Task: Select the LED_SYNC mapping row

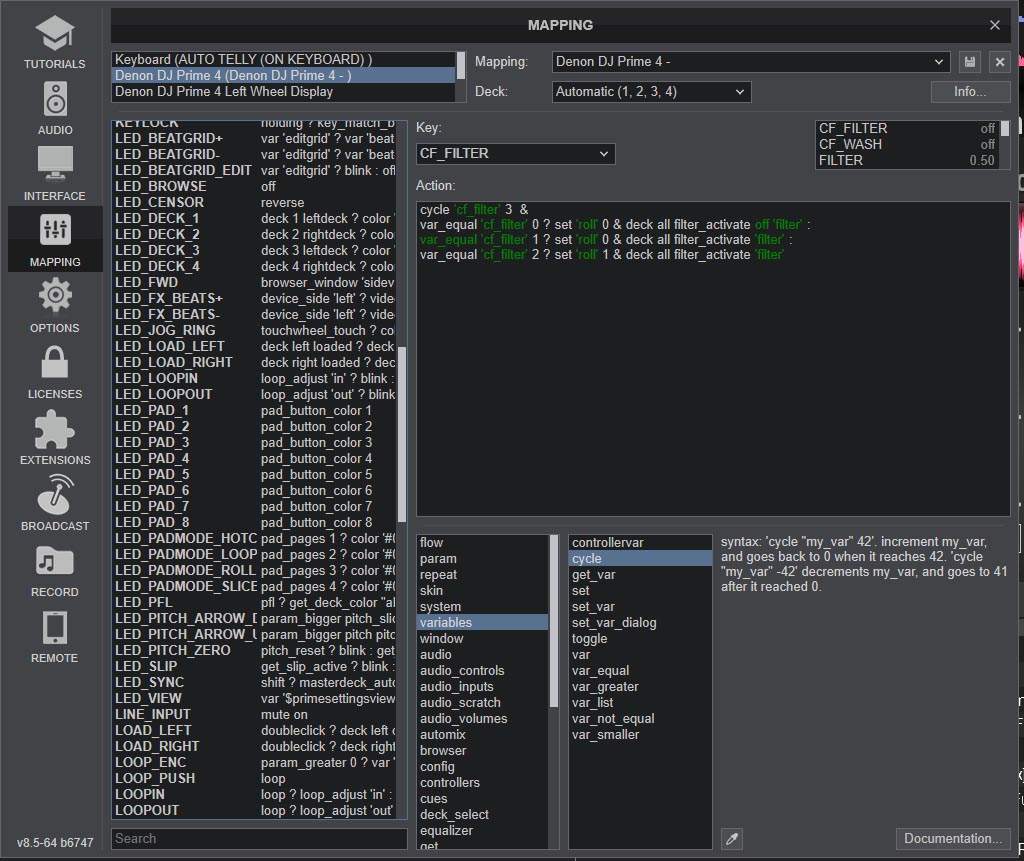Action: [x=254, y=683]
